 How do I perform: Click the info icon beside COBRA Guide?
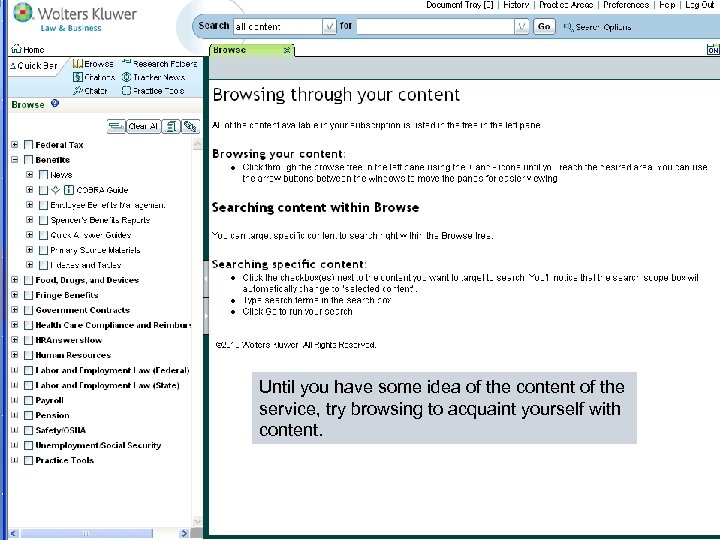pyautogui.click(x=69, y=190)
